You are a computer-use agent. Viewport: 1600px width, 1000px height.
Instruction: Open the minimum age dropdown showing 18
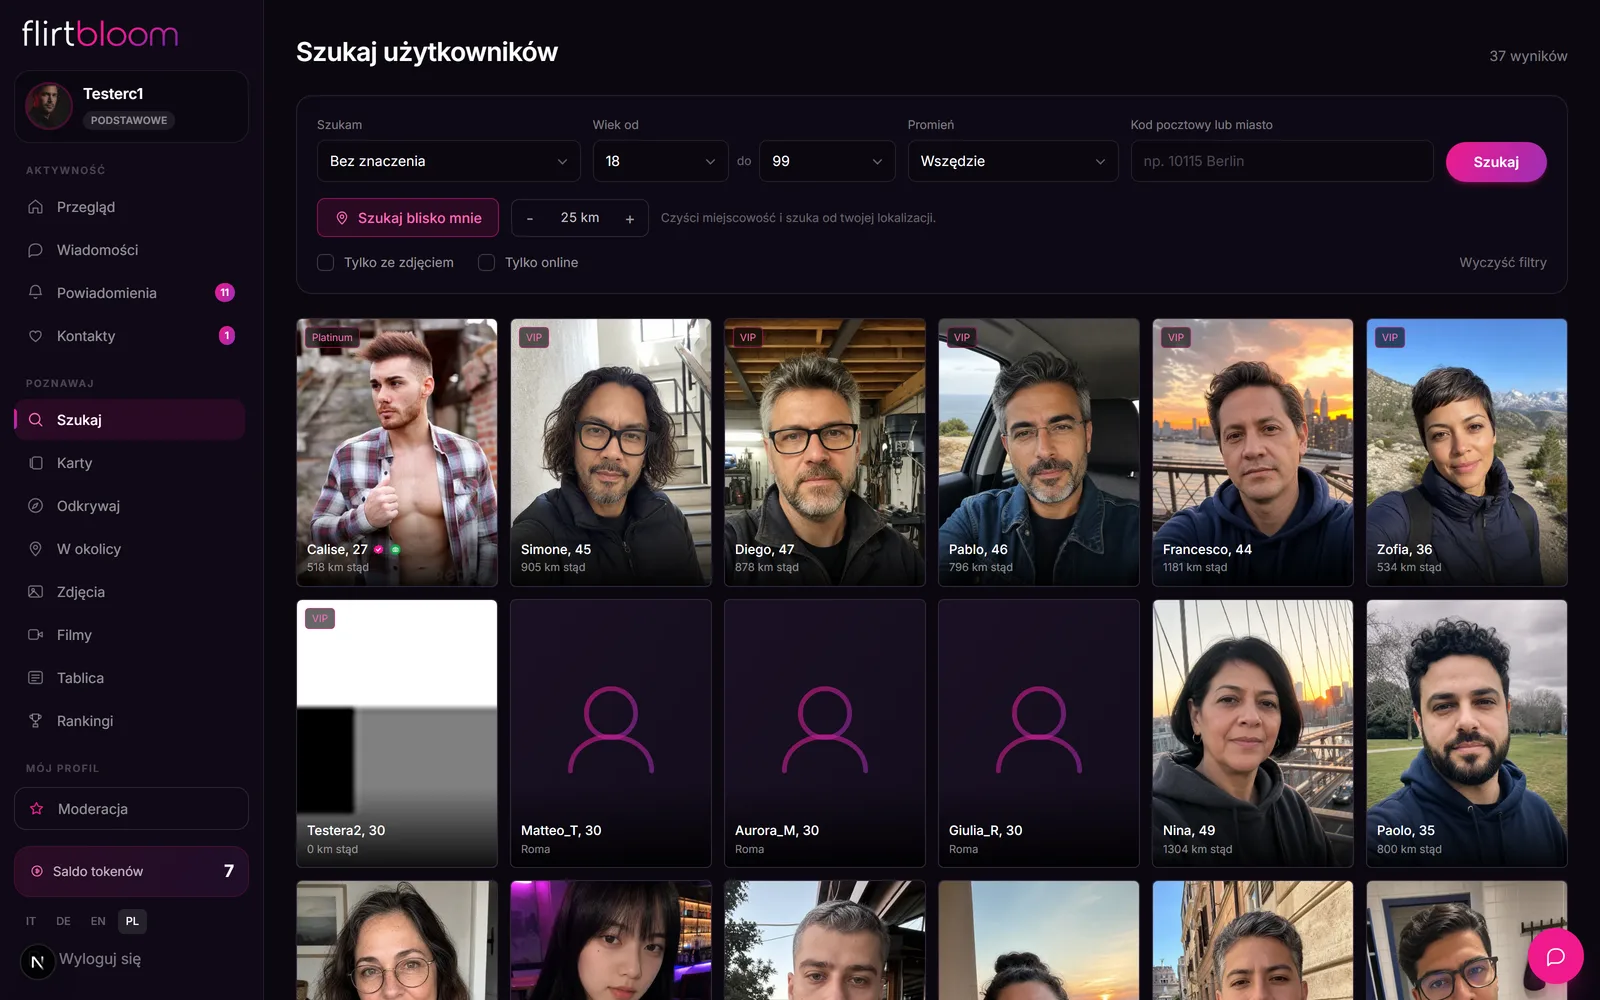[x=660, y=161]
